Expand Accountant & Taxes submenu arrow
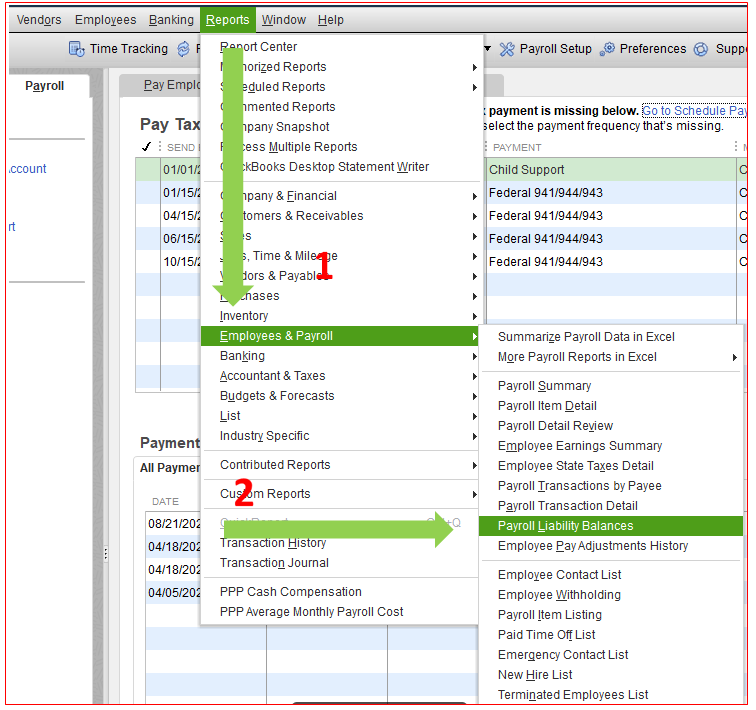The height and width of the screenshot is (710, 756). click(474, 376)
